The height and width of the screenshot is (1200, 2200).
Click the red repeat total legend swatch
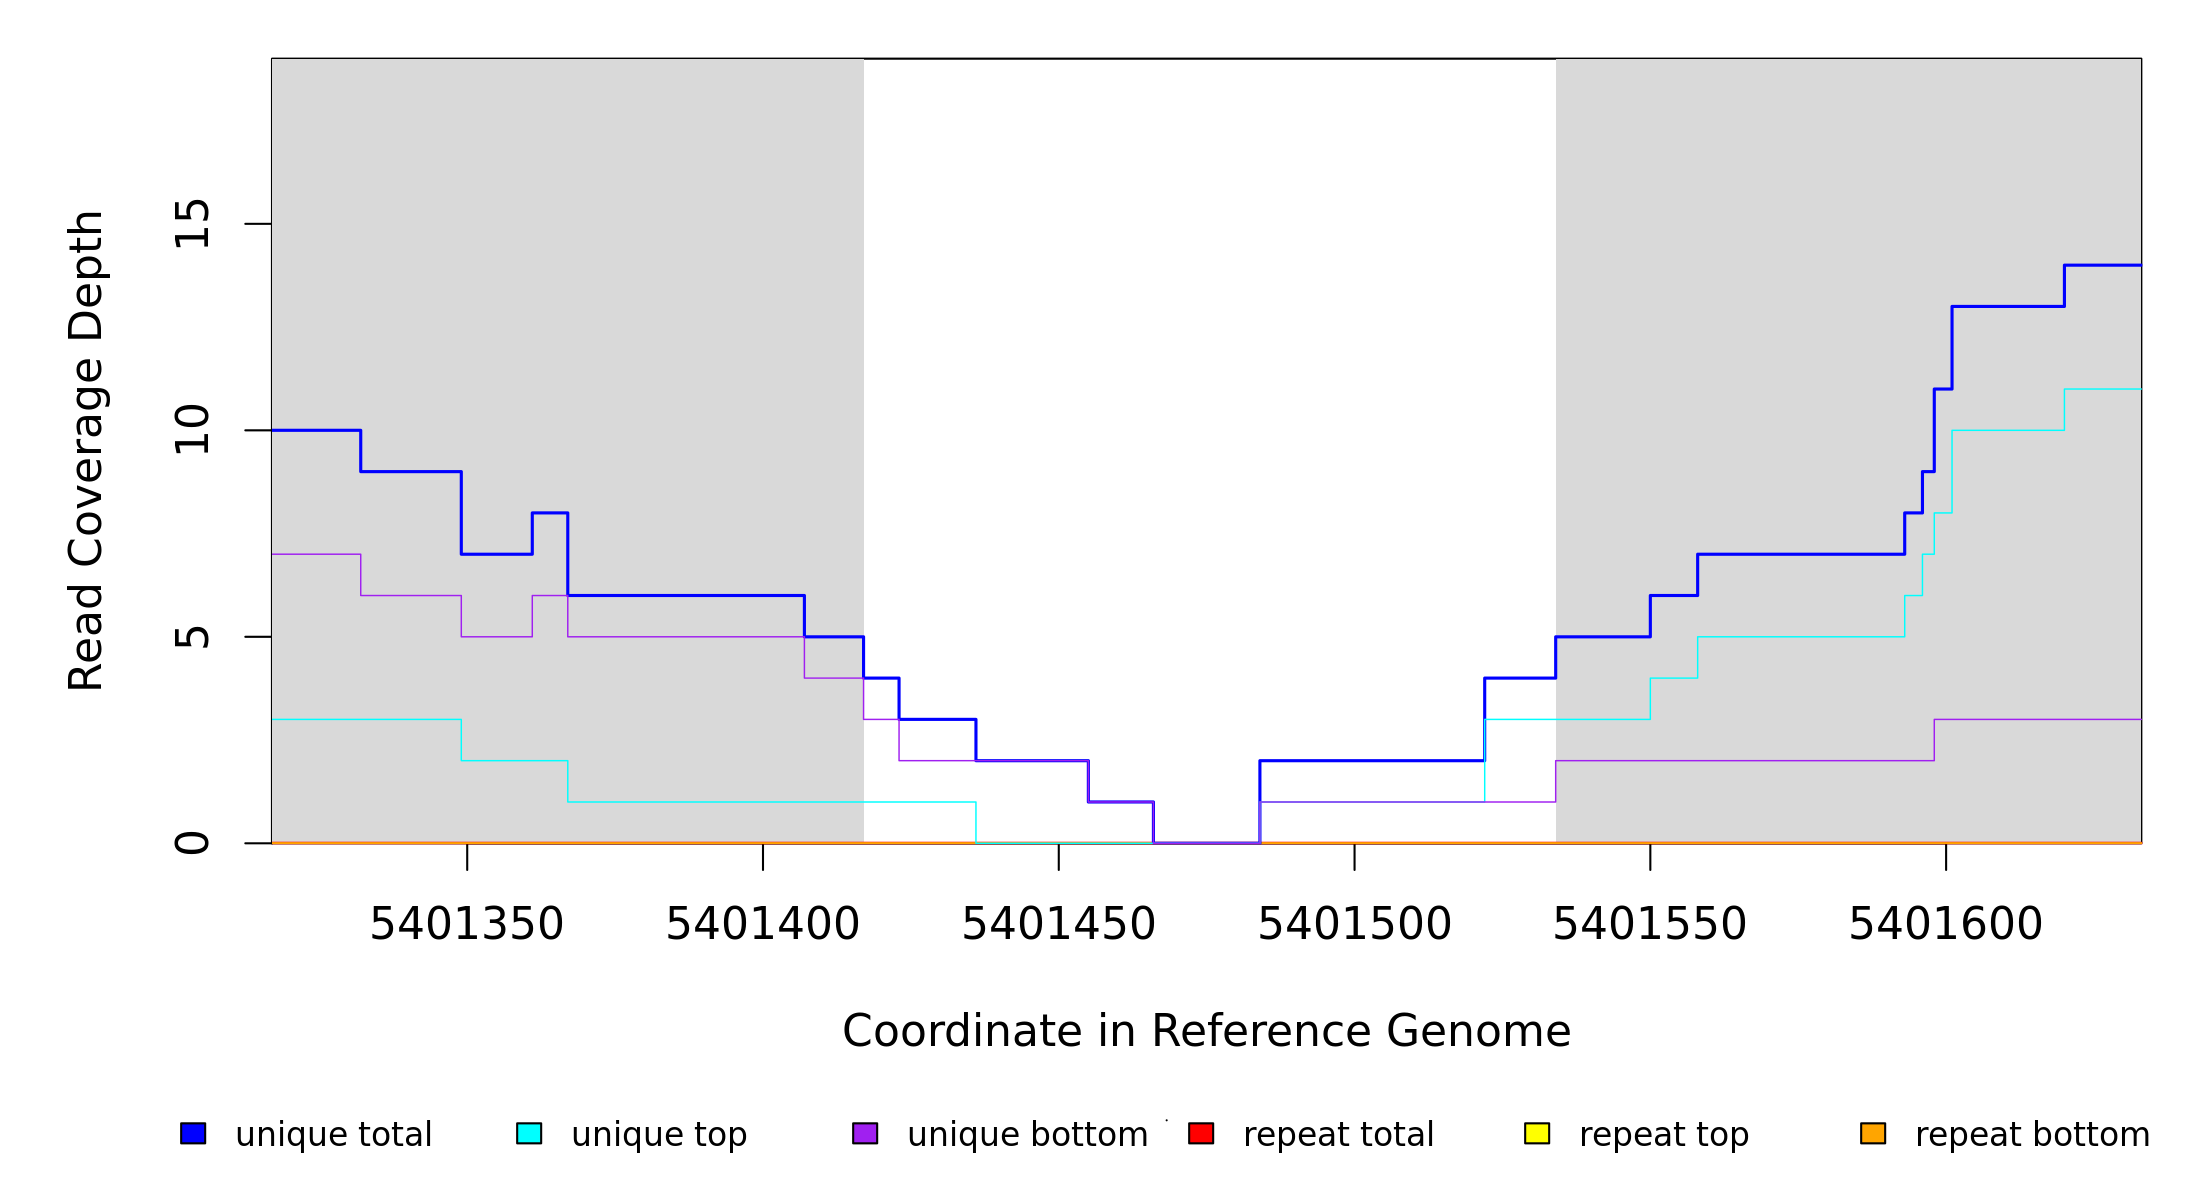[1201, 1133]
